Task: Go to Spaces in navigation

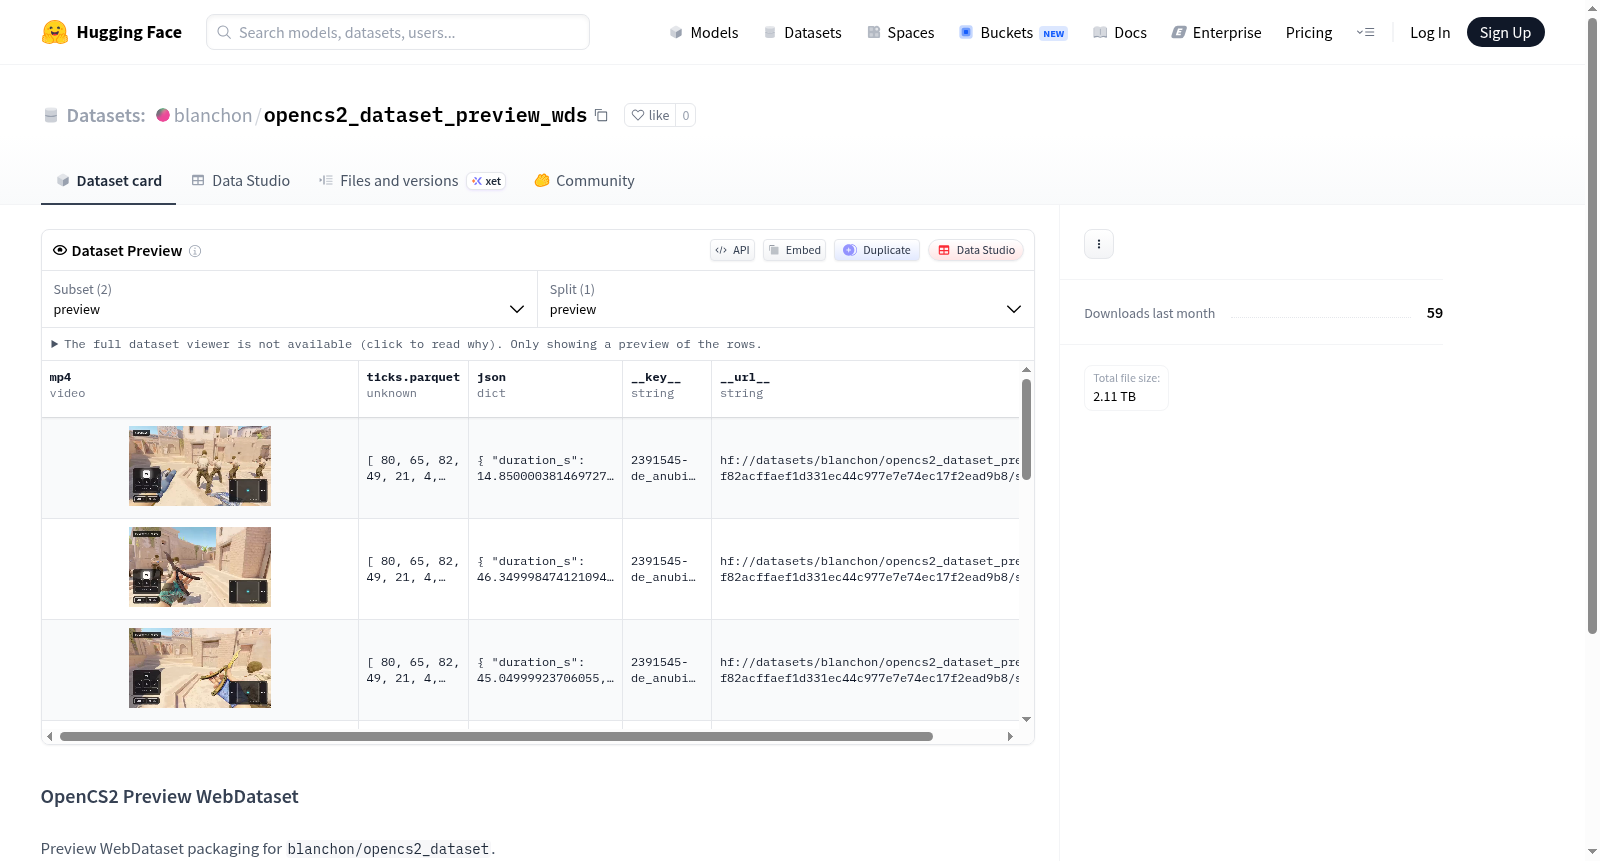Action: (x=901, y=33)
